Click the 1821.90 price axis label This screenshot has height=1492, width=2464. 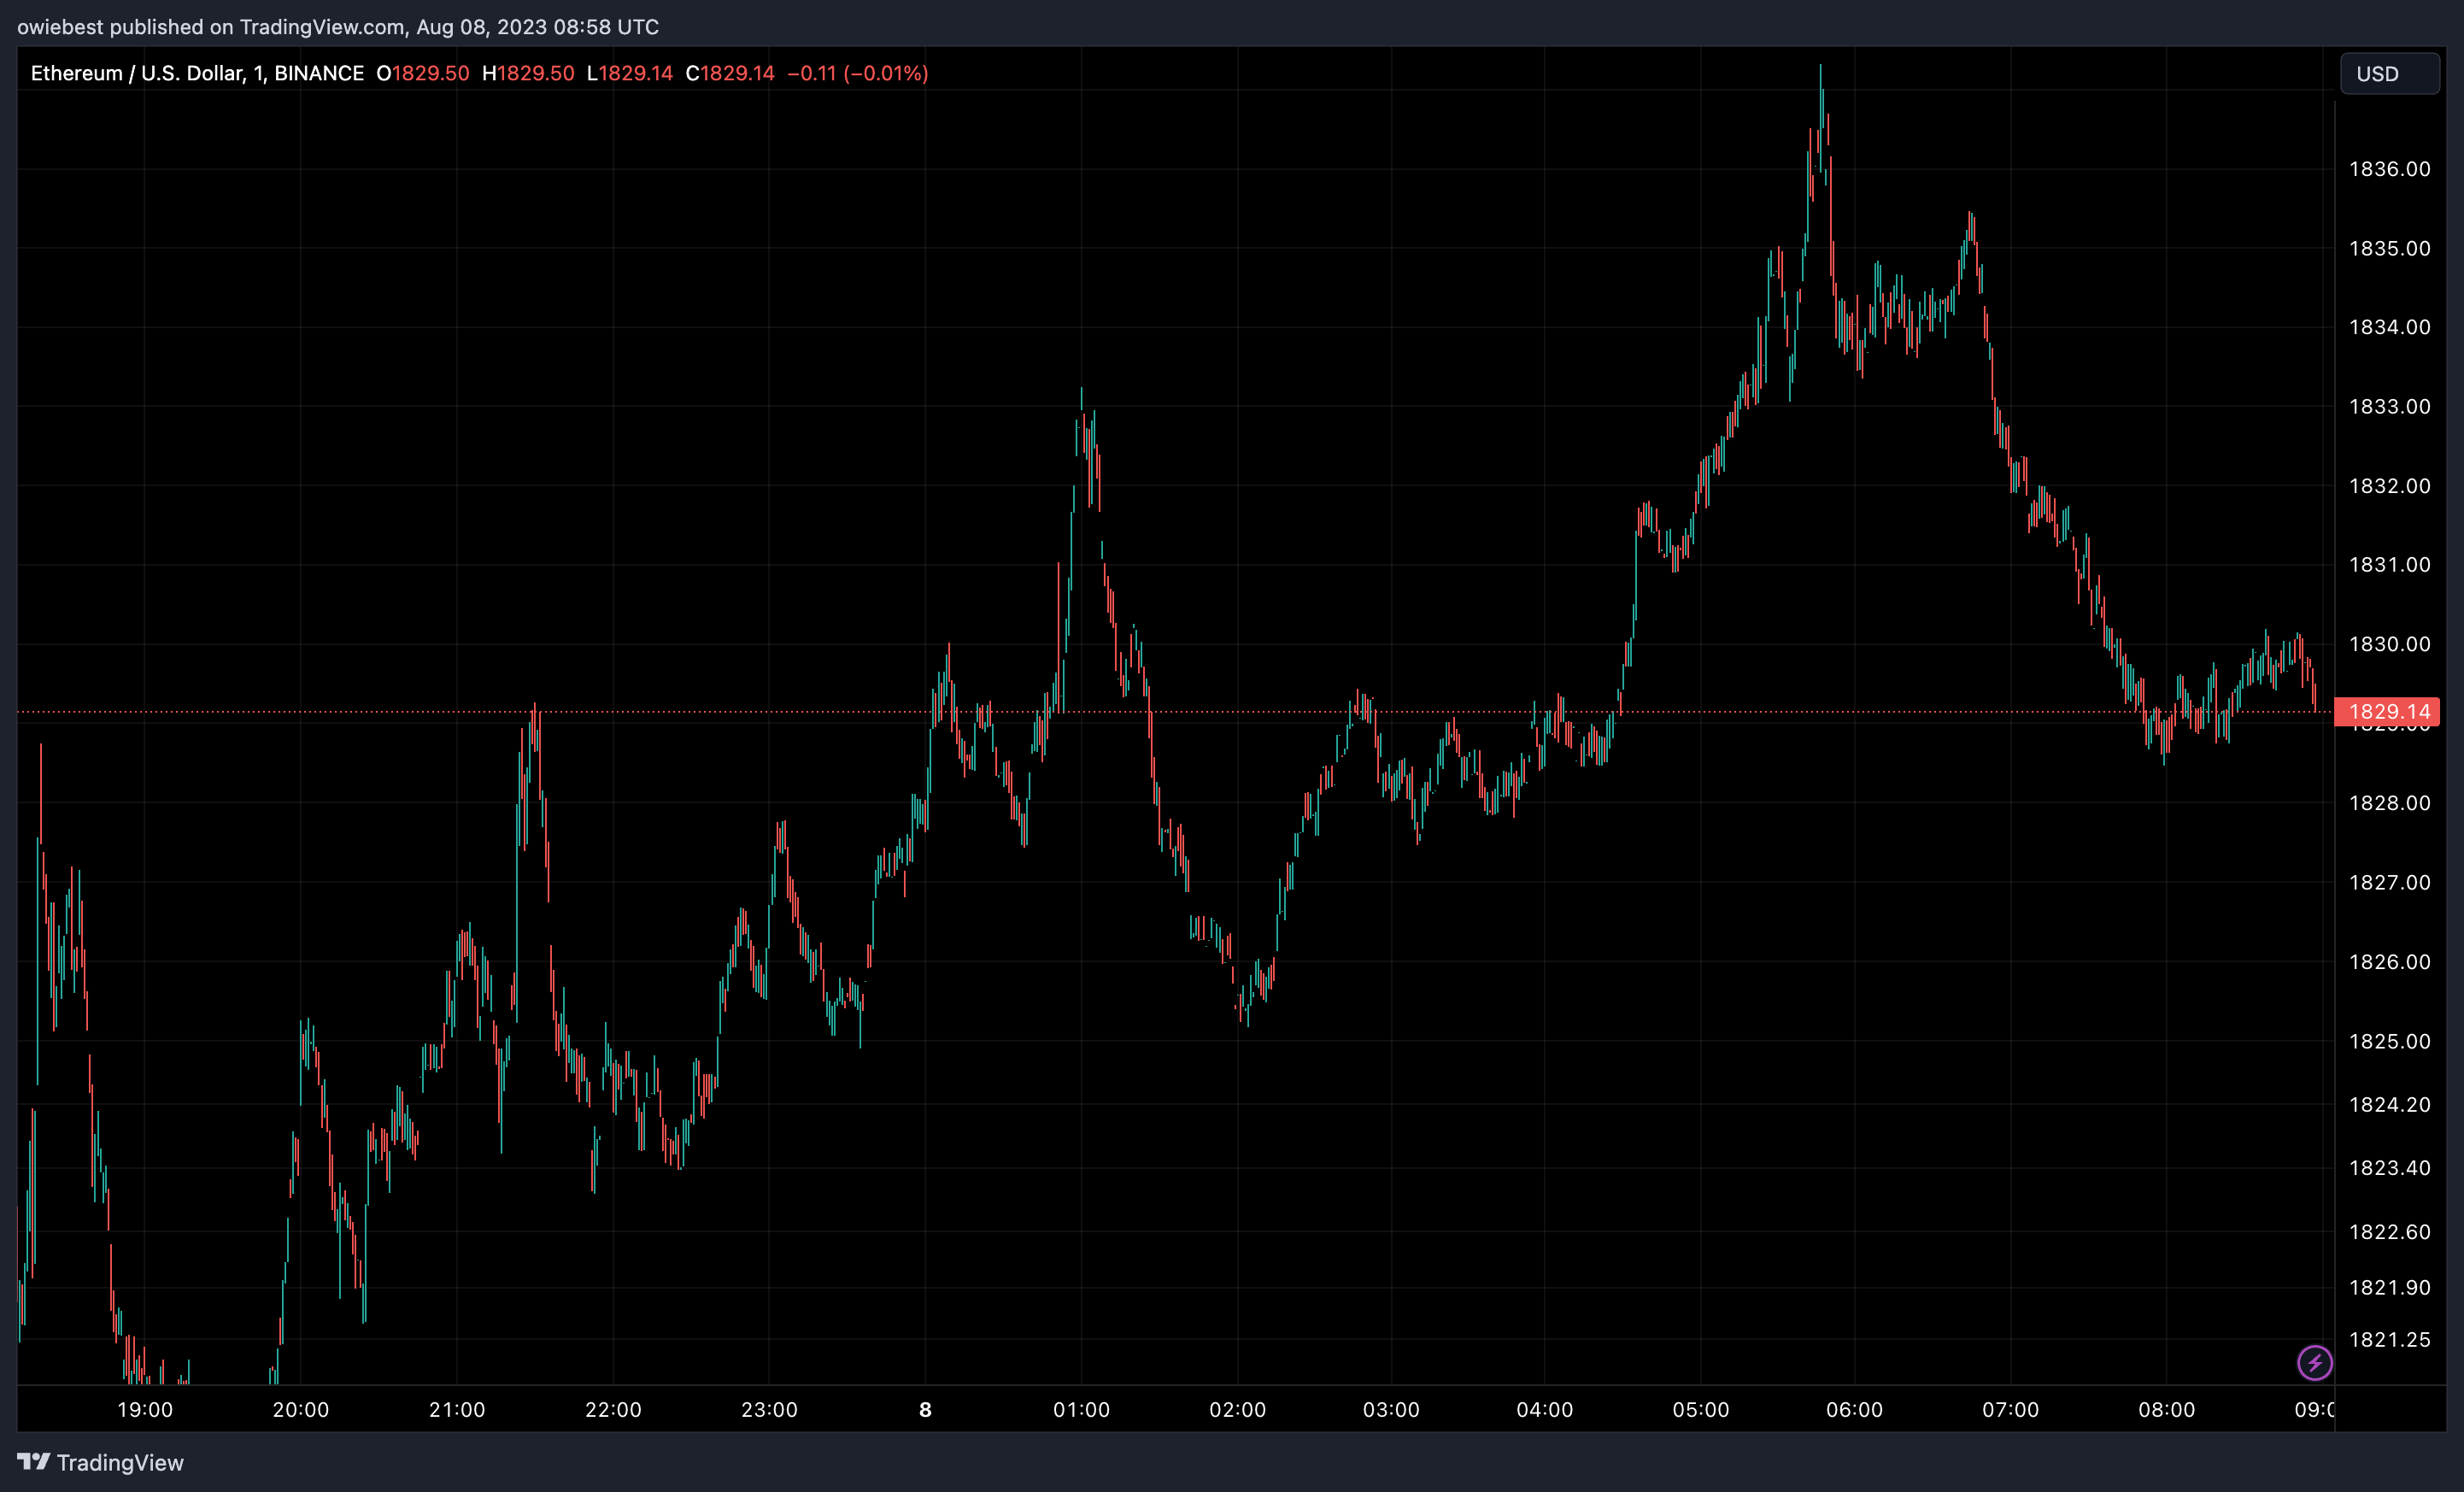pyautogui.click(x=2389, y=1287)
